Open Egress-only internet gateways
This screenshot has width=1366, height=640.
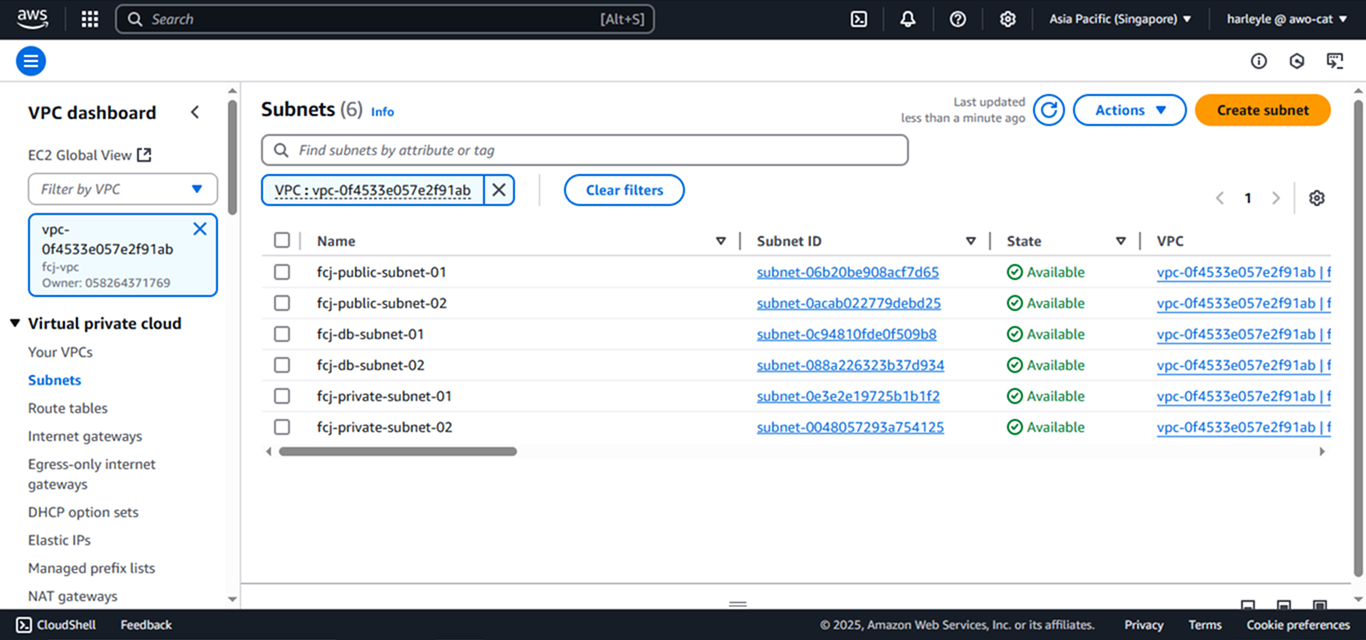pos(92,474)
